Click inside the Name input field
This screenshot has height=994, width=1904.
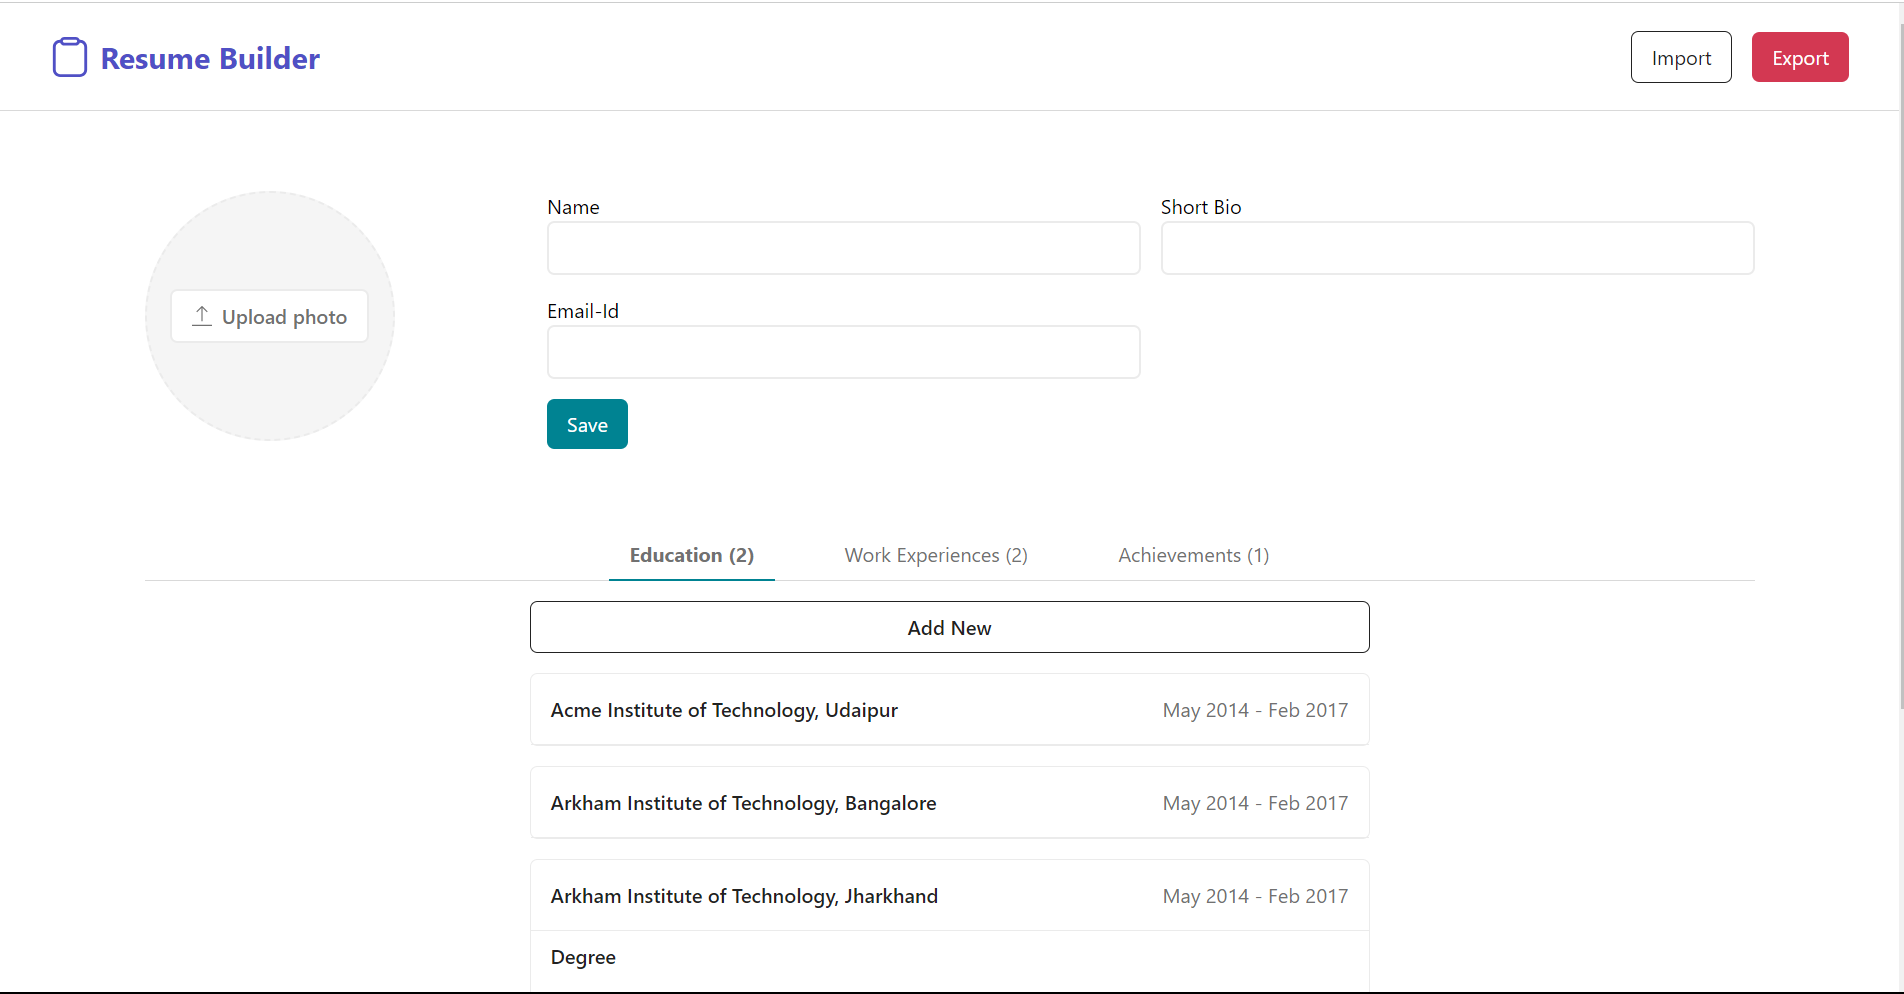point(843,248)
